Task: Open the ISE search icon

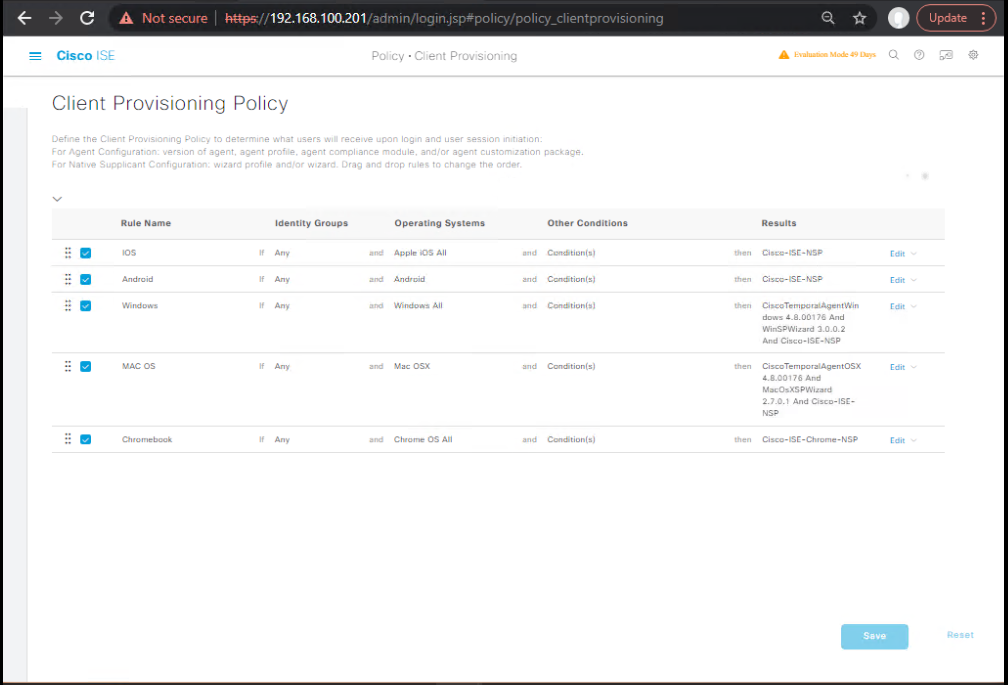Action: 894,55
